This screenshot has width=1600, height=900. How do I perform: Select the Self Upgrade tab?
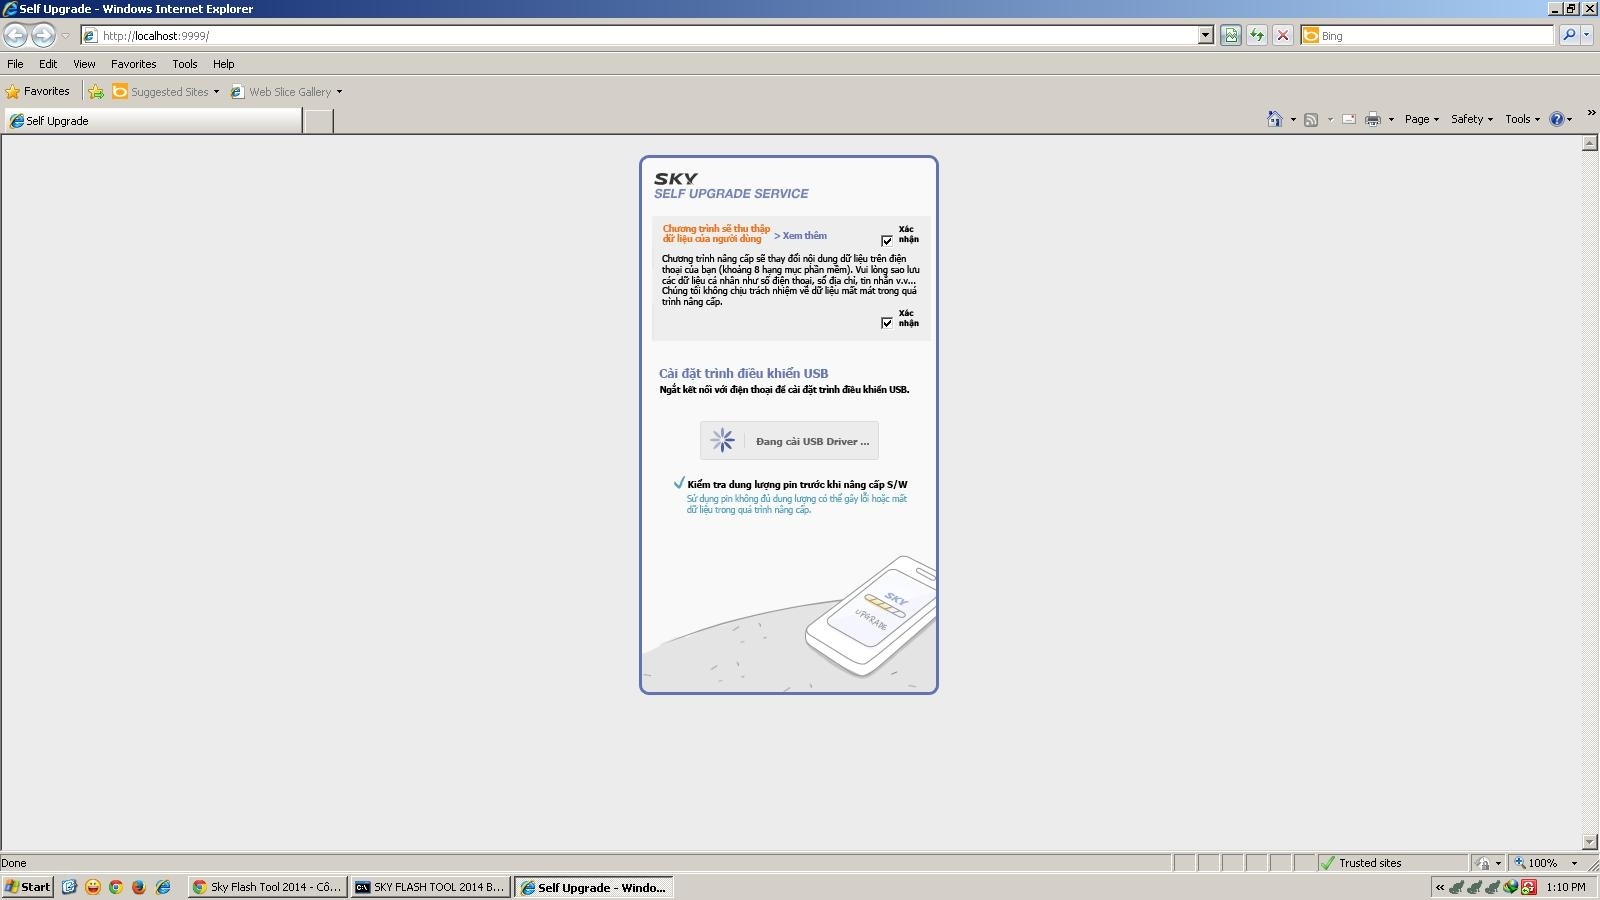(152, 121)
